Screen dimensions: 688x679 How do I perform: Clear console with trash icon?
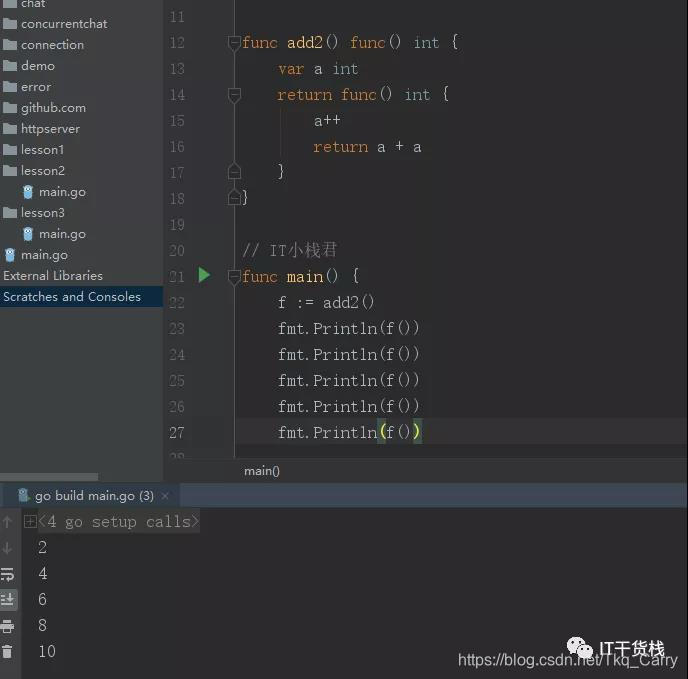click(x=7, y=652)
